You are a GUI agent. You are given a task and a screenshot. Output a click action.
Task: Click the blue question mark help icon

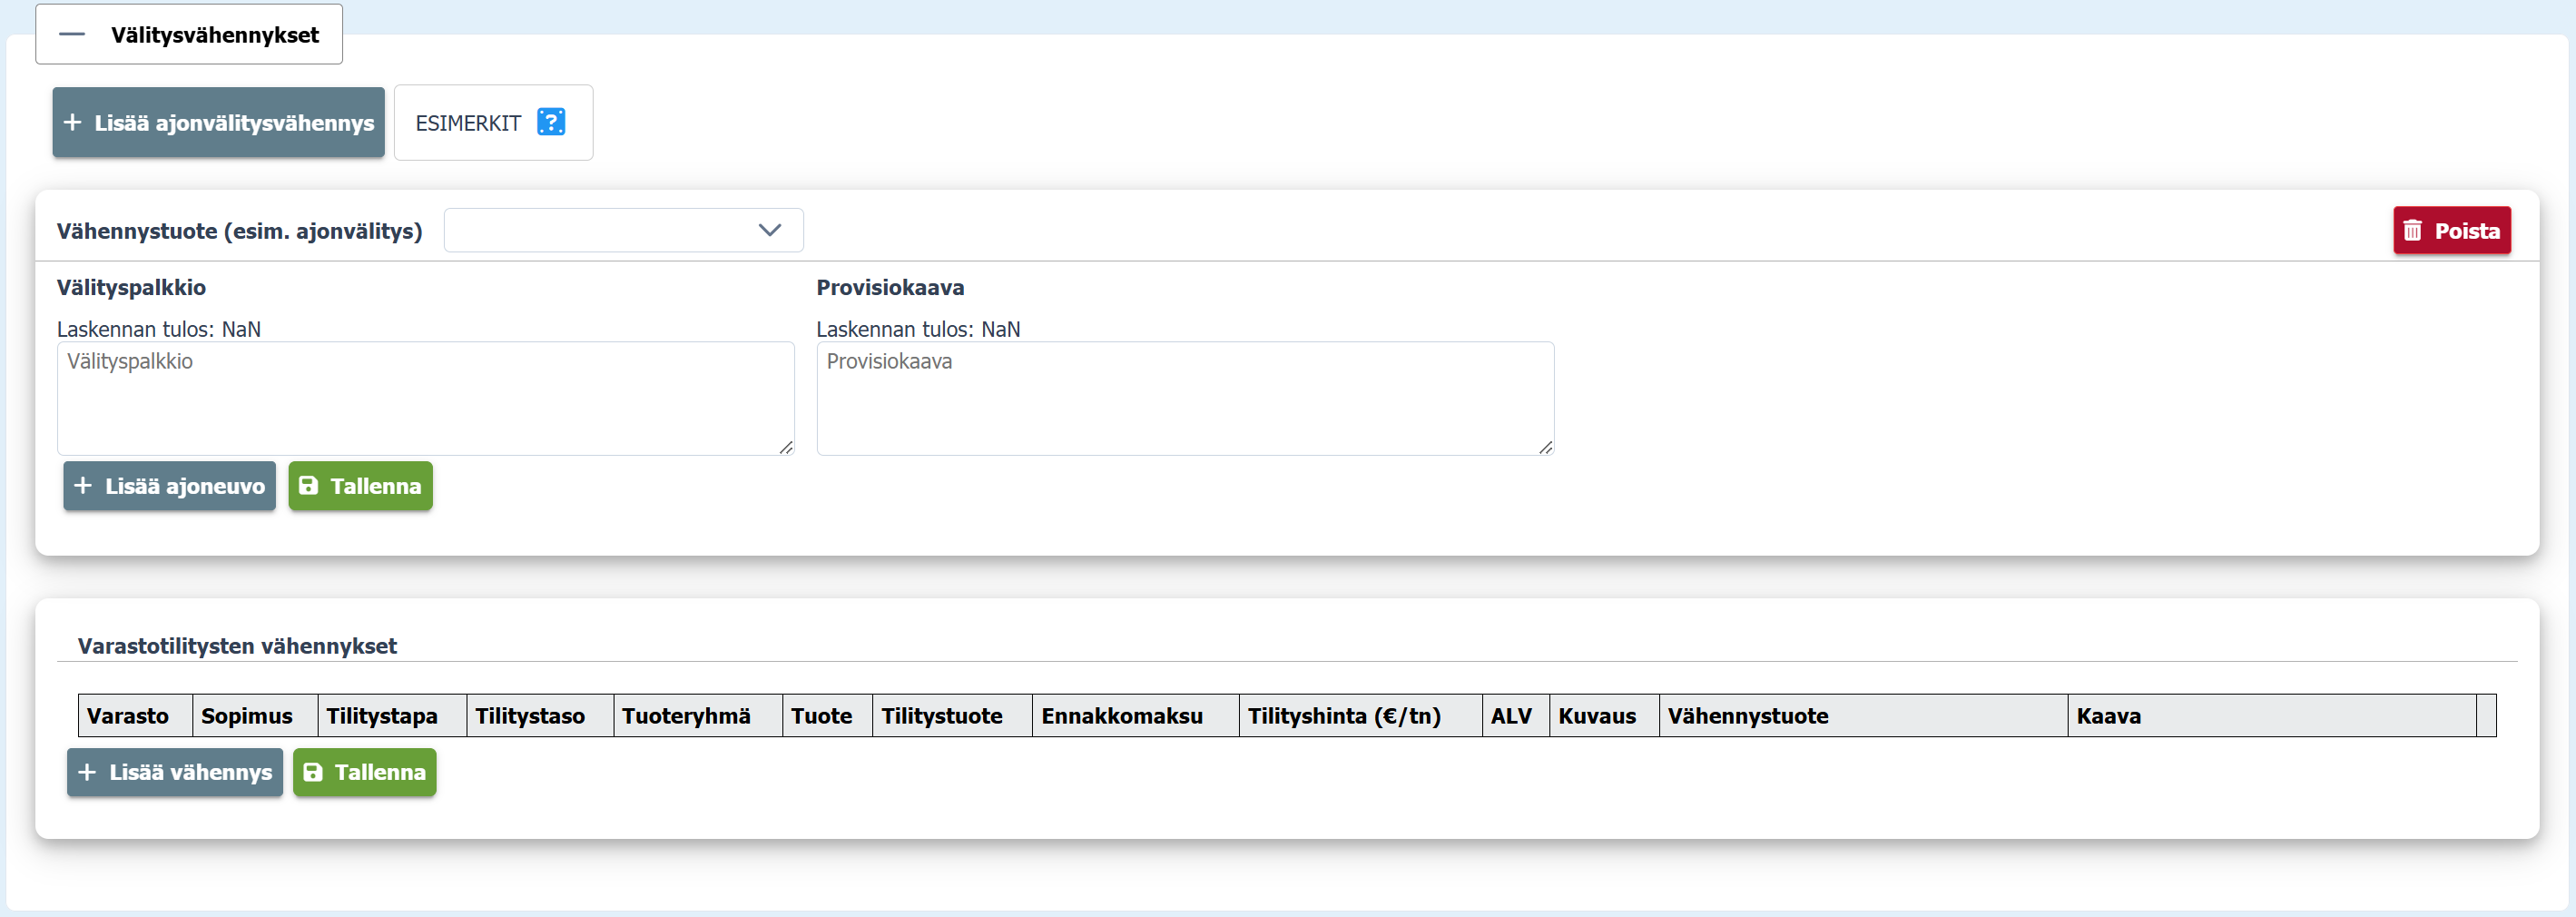551,122
